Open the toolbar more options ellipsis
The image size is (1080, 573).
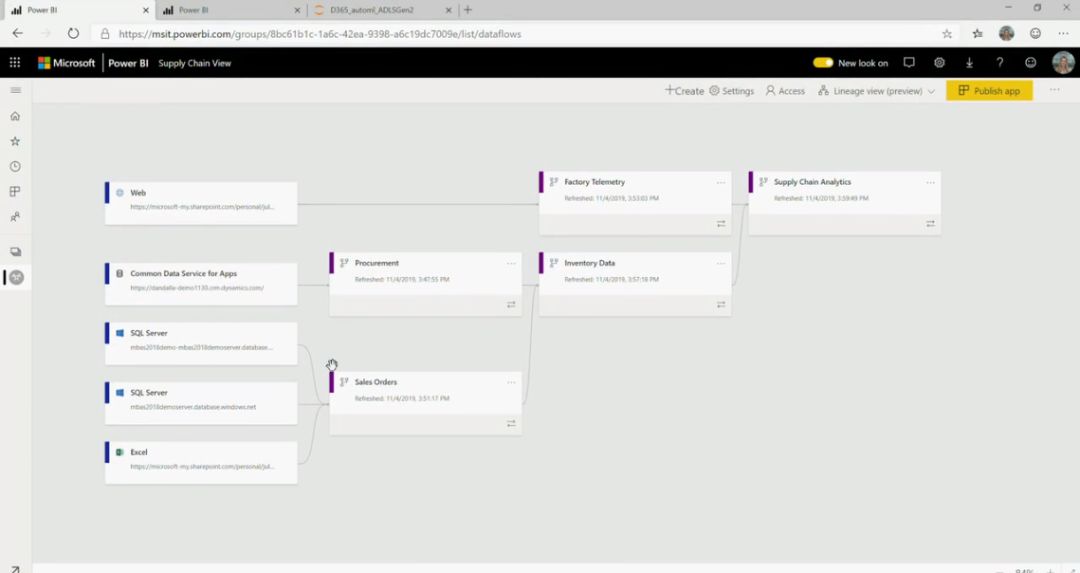click(1055, 90)
